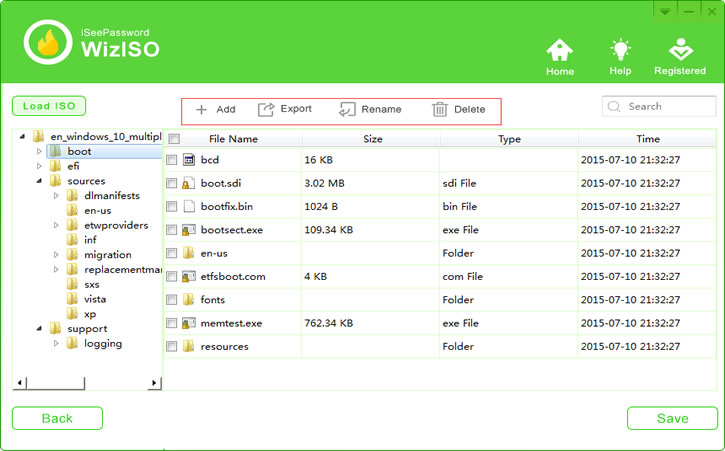Click the etfsboot.com file icon
The image size is (725, 451).
pos(189,277)
